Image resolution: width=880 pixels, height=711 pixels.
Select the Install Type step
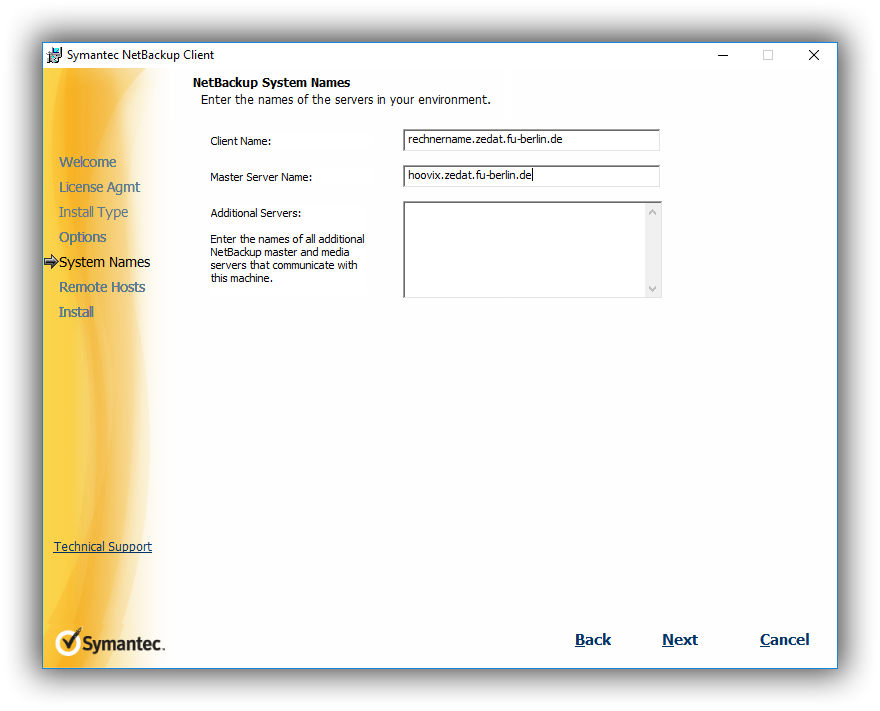coord(93,213)
